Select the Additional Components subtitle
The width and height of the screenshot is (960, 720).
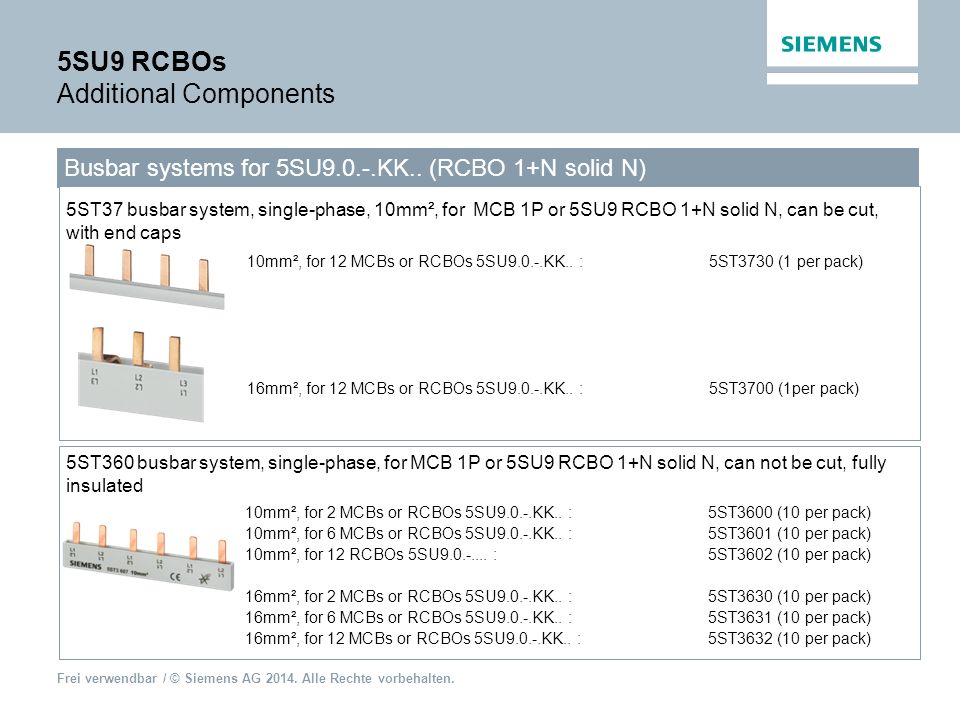point(196,94)
